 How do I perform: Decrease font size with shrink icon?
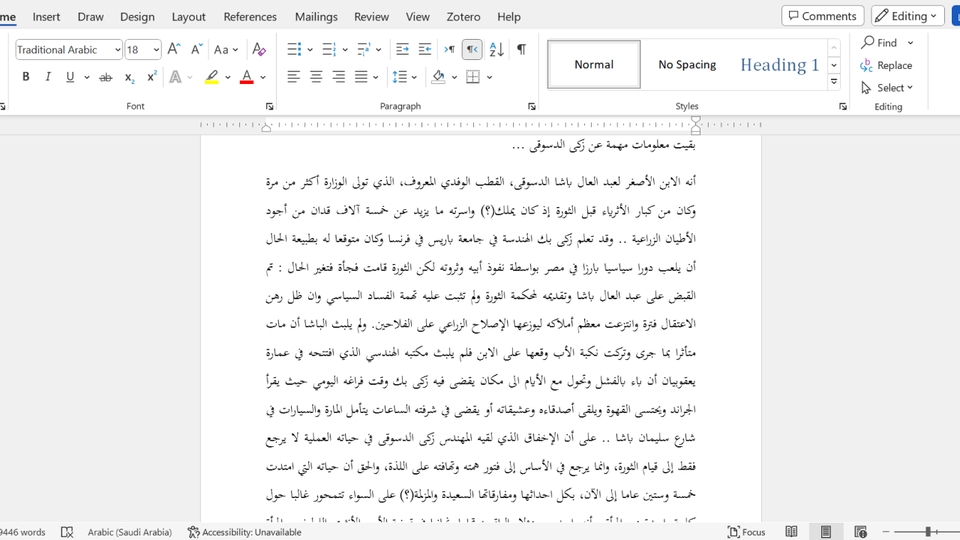point(197,50)
